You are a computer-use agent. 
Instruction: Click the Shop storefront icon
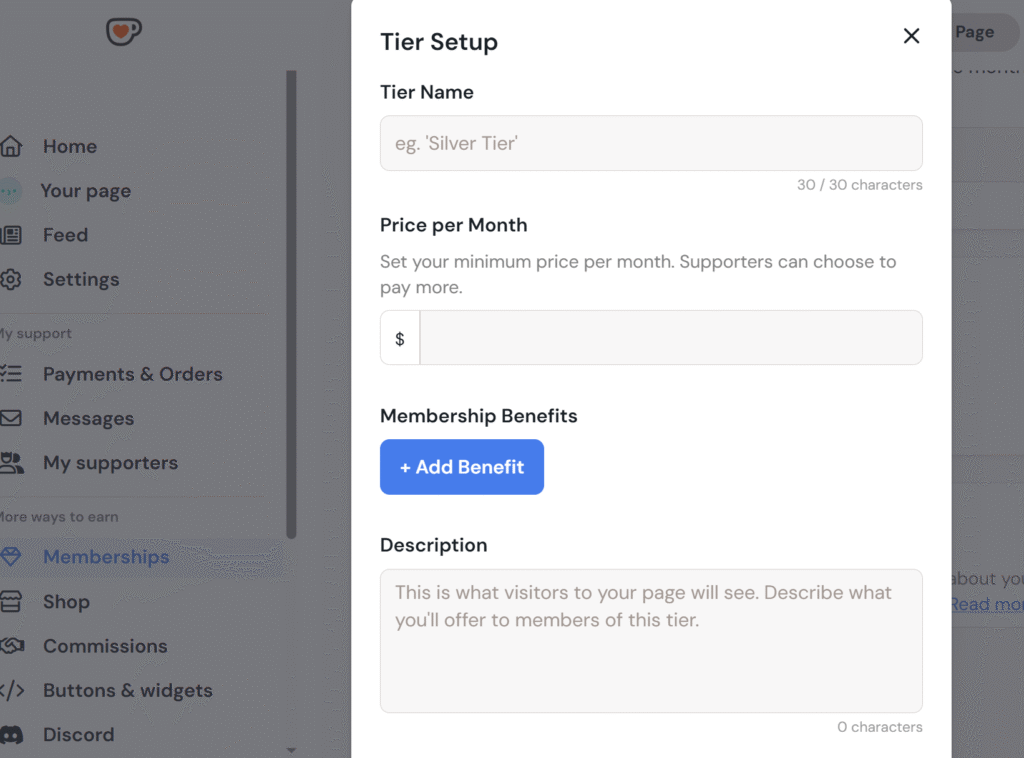(11, 601)
